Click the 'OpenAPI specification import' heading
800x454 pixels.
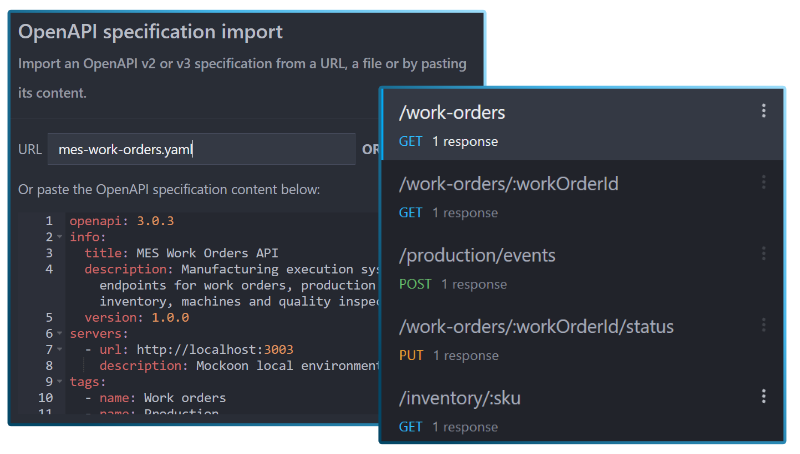pos(151,32)
